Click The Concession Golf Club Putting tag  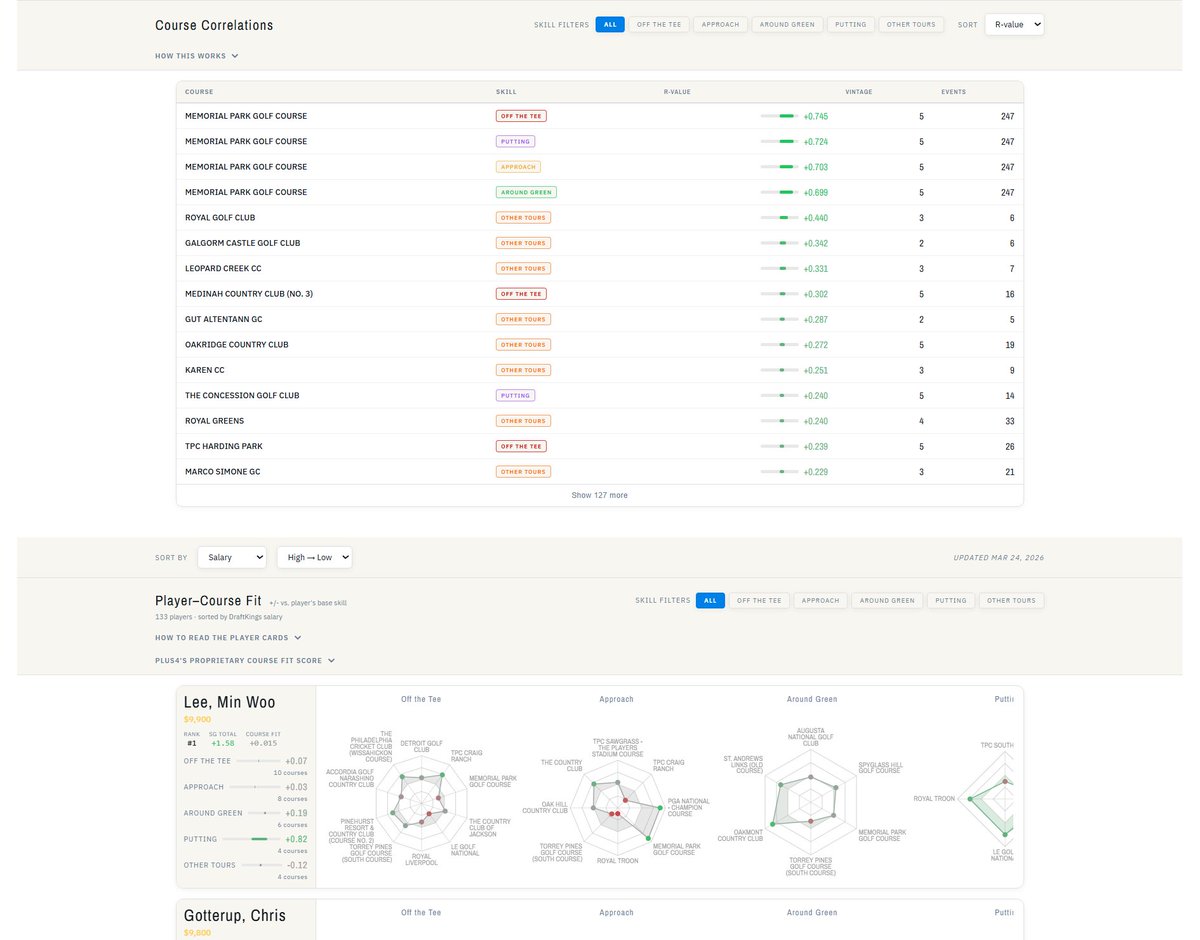pos(515,395)
